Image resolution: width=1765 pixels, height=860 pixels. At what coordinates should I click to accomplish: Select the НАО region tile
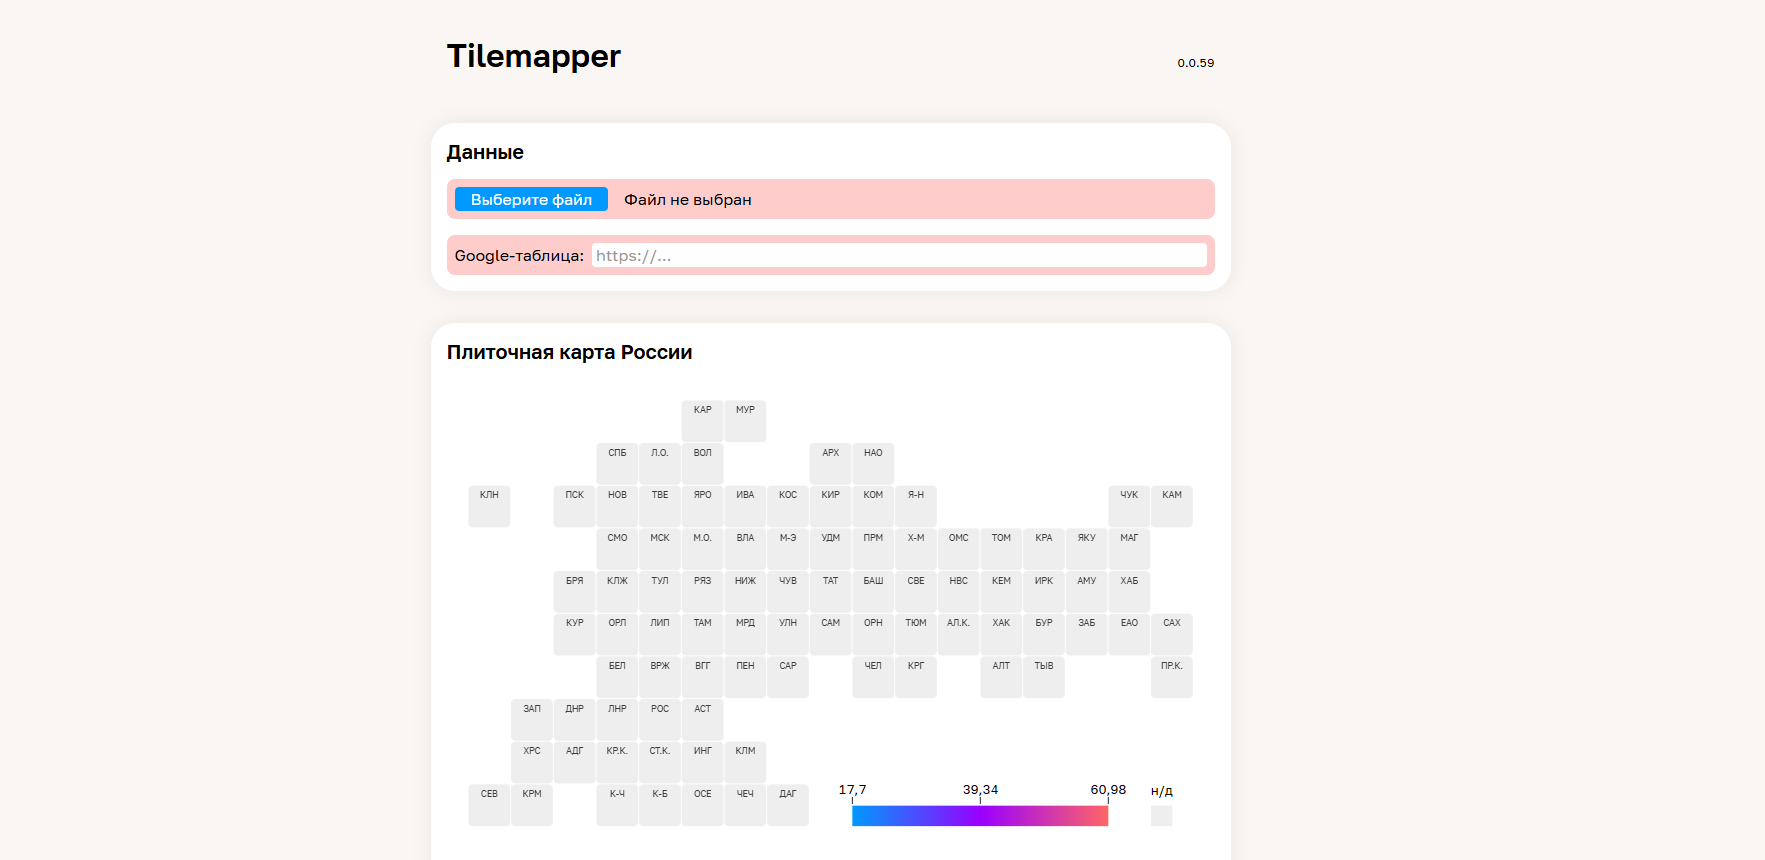(x=873, y=464)
